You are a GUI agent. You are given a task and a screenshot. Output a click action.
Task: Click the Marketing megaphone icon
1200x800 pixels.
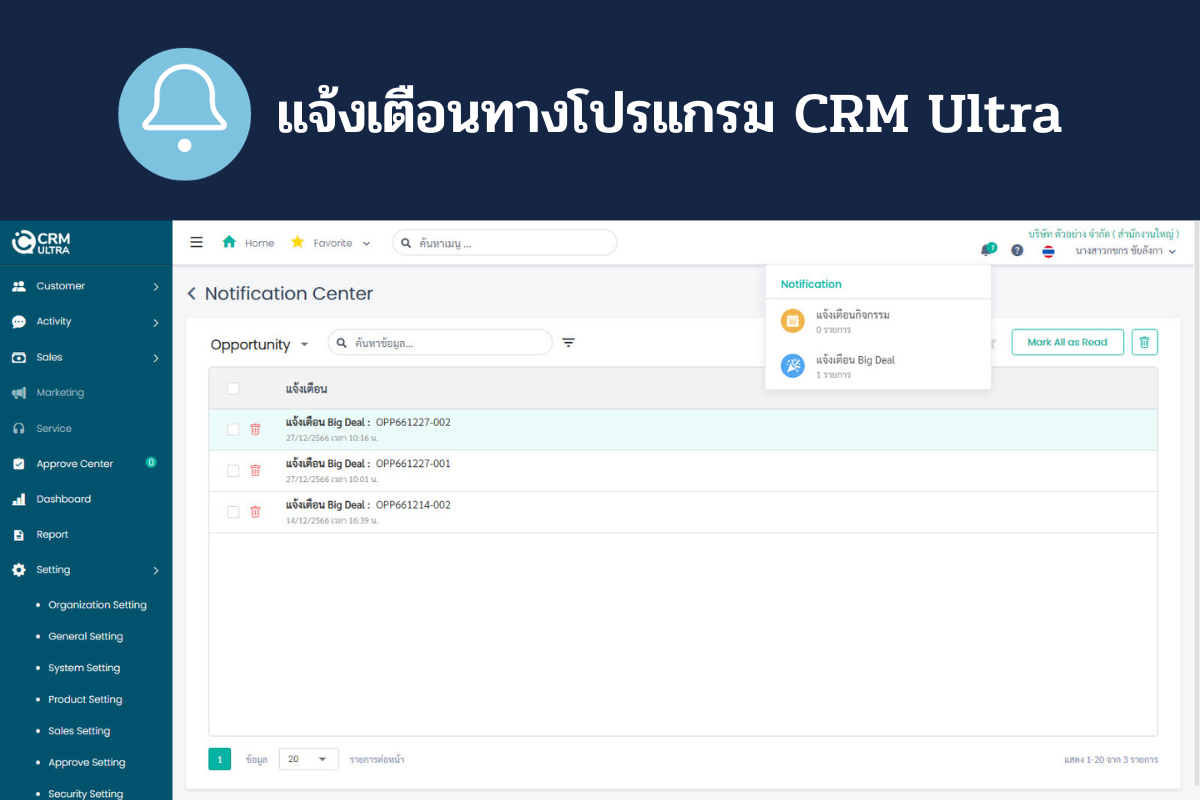tap(18, 393)
